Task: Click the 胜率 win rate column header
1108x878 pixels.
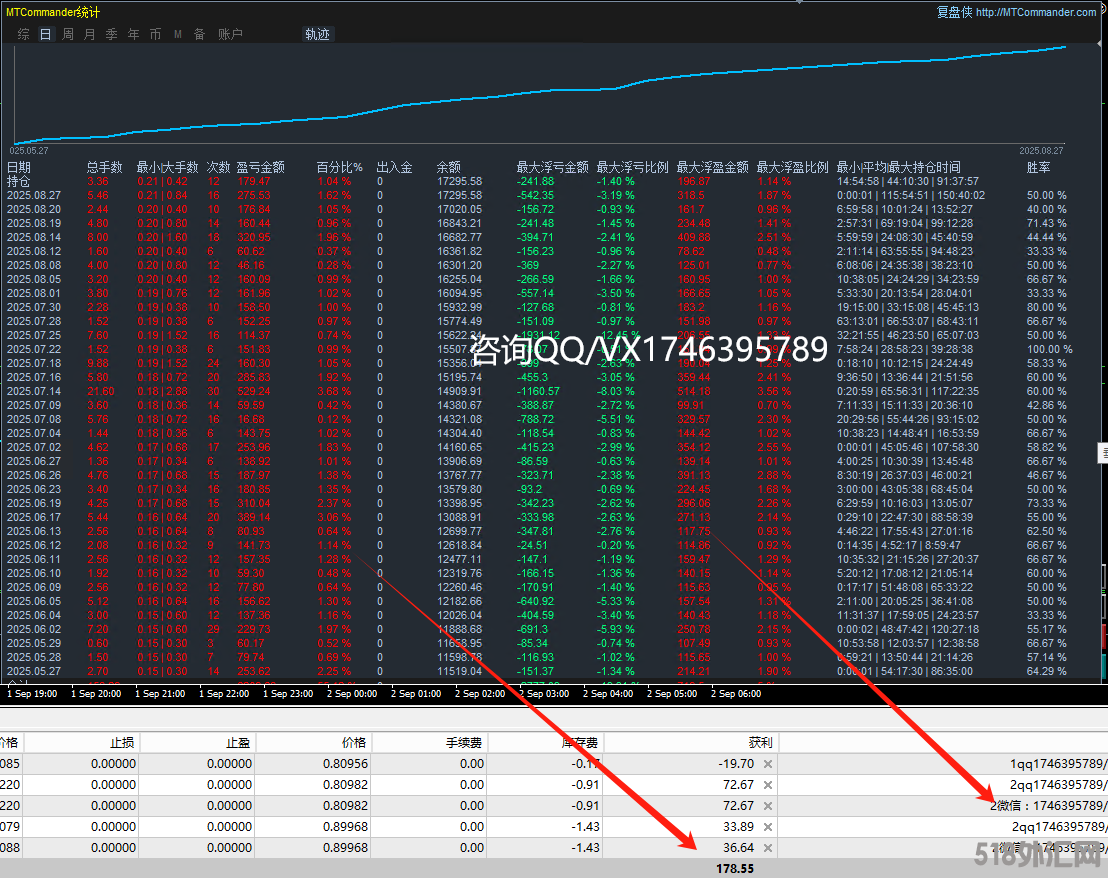Action: pyautogui.click(x=1038, y=167)
